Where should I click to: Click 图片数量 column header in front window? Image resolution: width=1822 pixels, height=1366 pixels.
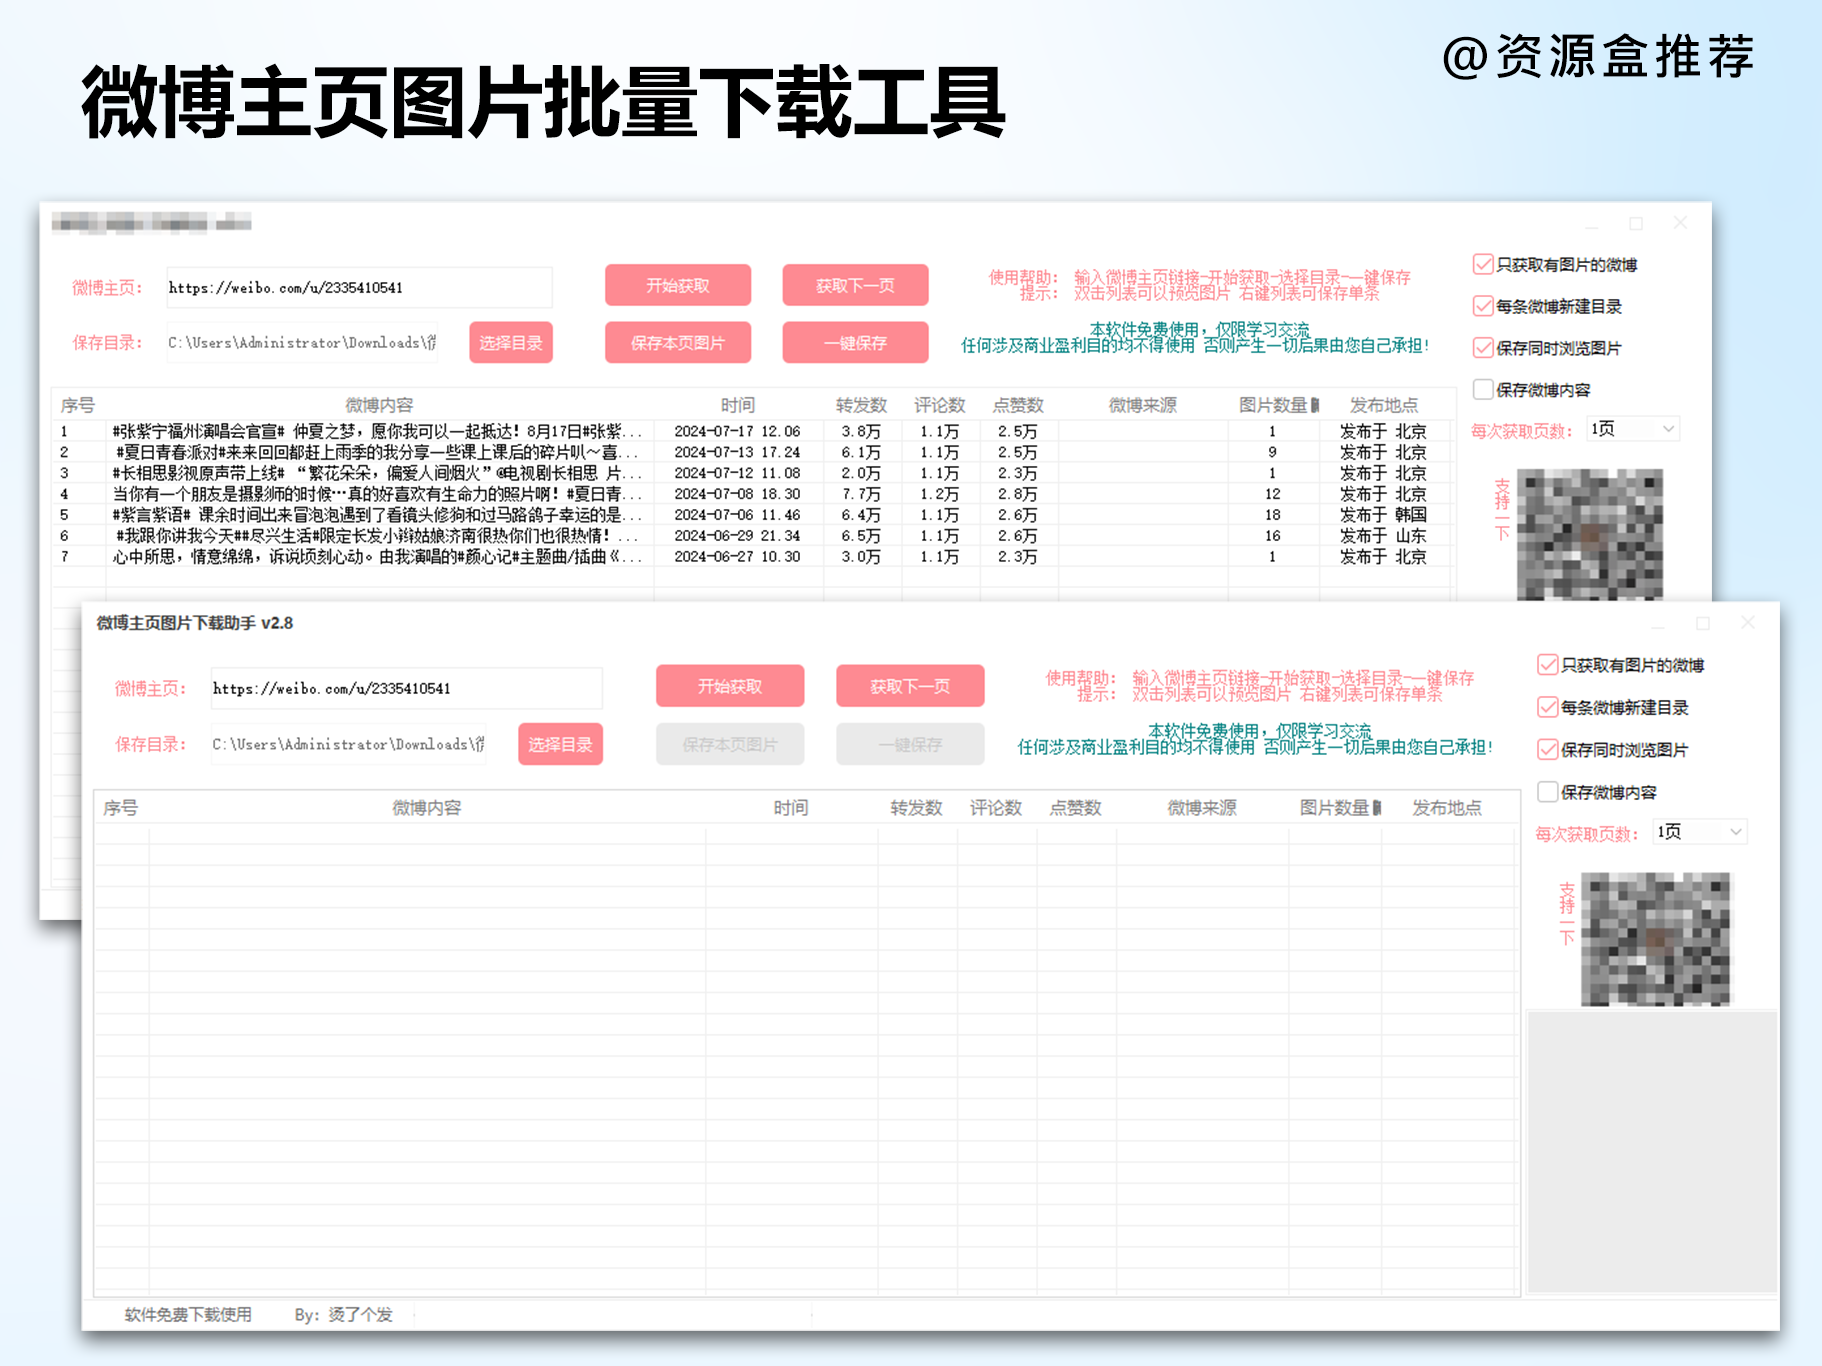[x=1335, y=807]
